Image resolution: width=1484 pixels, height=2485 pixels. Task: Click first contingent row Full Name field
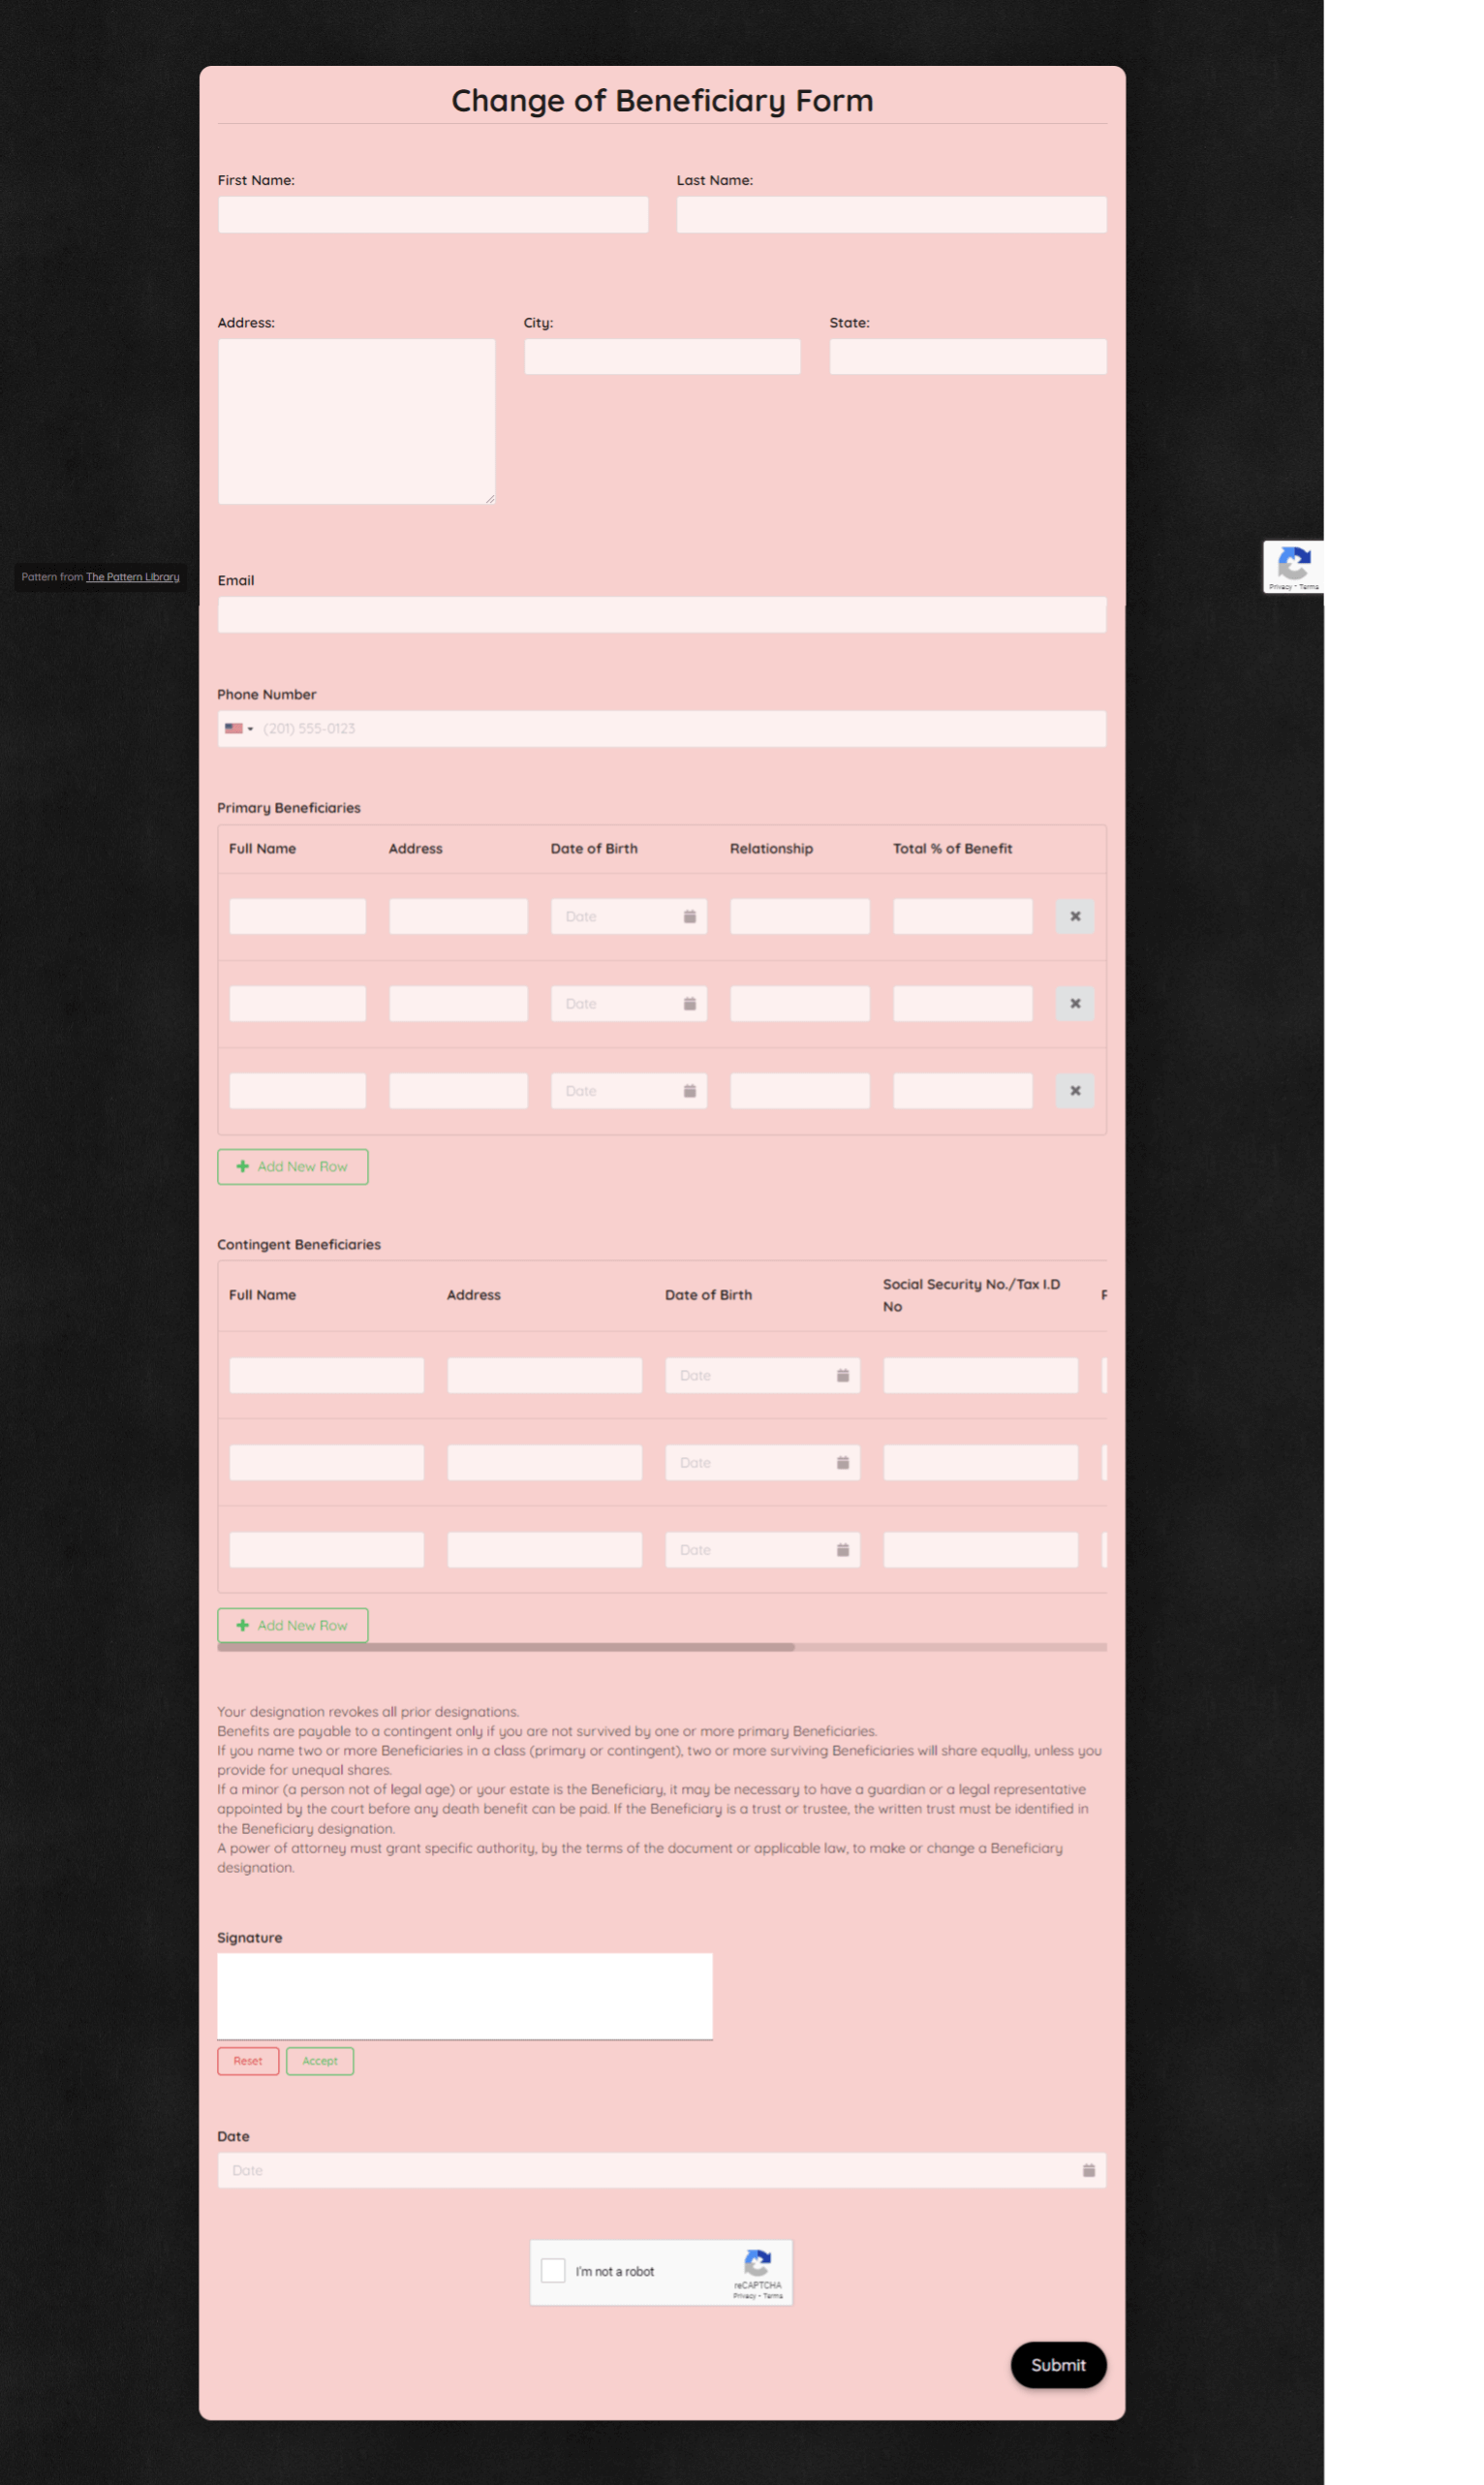327,1375
